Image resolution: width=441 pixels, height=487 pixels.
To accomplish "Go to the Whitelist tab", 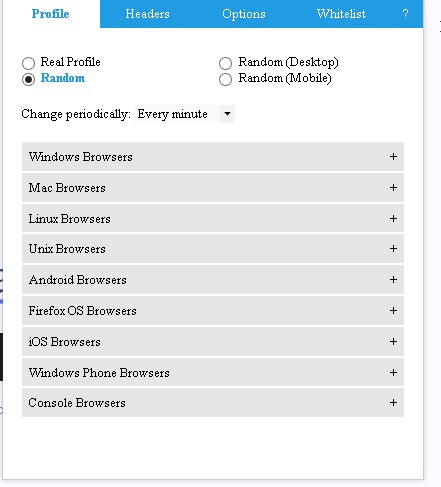I will pyautogui.click(x=341, y=14).
